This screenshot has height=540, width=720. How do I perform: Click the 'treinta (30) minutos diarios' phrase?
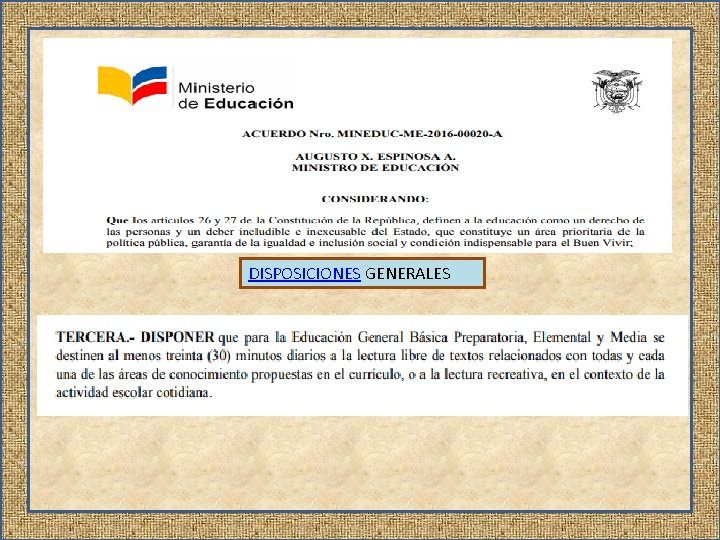coord(243,356)
